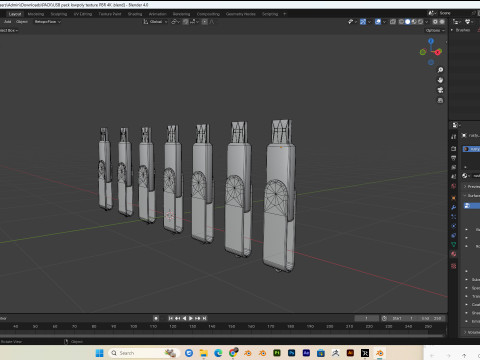Open the Options dropdown in viewport
The image size is (480, 360).
[x=435, y=30]
